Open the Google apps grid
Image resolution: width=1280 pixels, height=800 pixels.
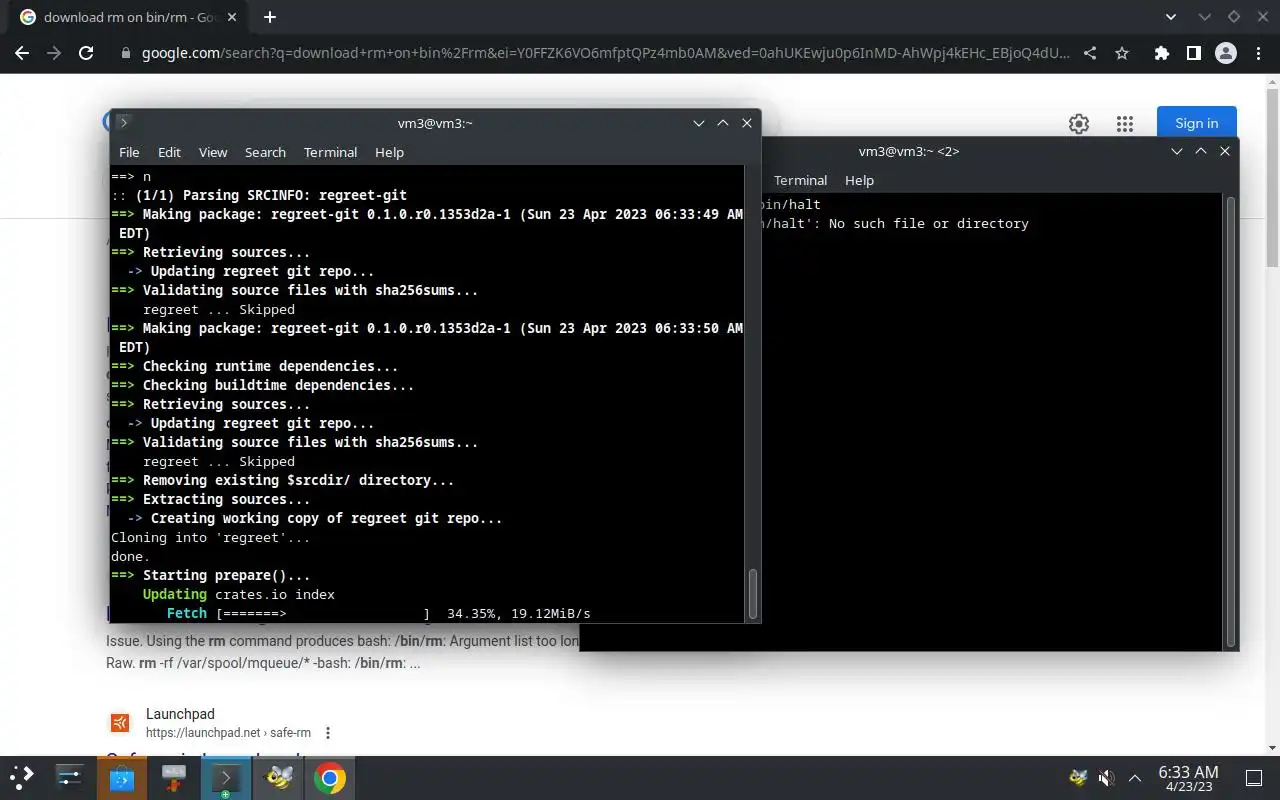pyautogui.click(x=1125, y=124)
